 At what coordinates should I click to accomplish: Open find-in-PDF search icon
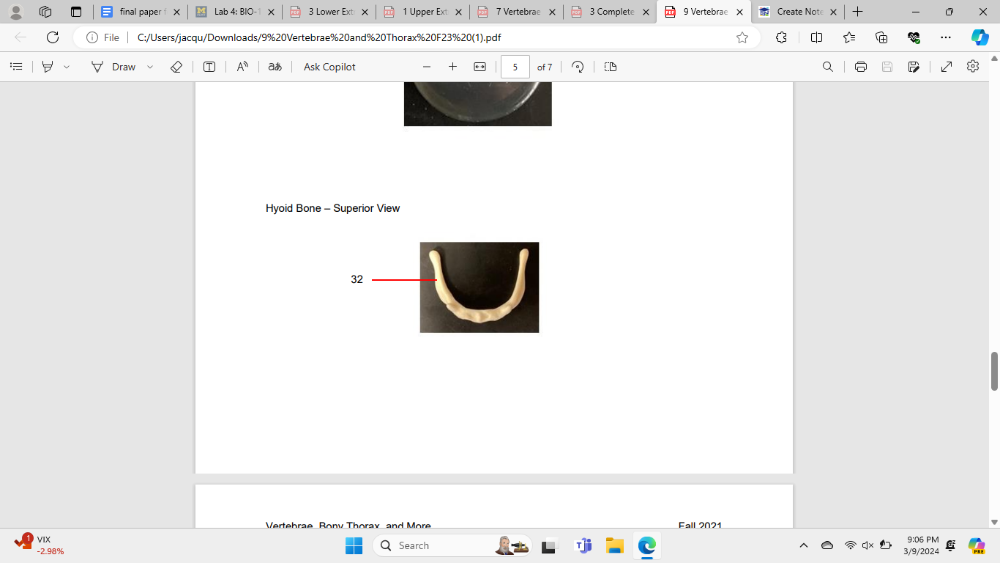pos(827,67)
